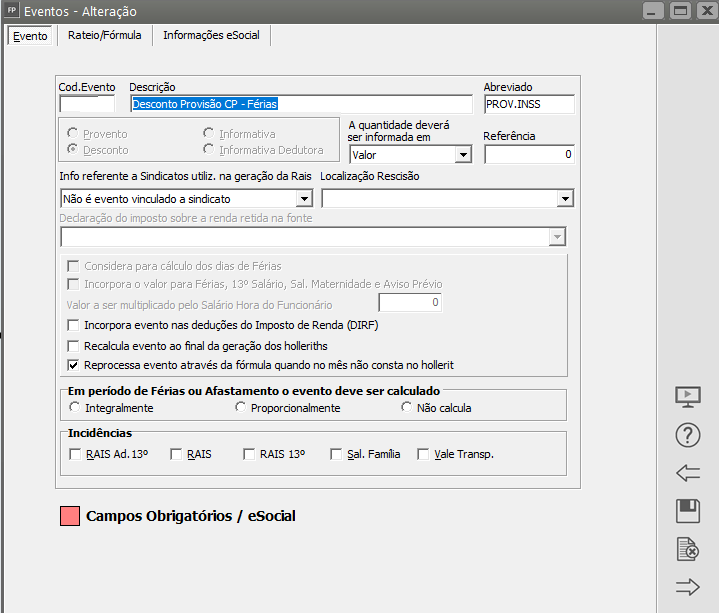Go to previous record with left arrow
Viewport: 719px width, 613px height.
687,473
